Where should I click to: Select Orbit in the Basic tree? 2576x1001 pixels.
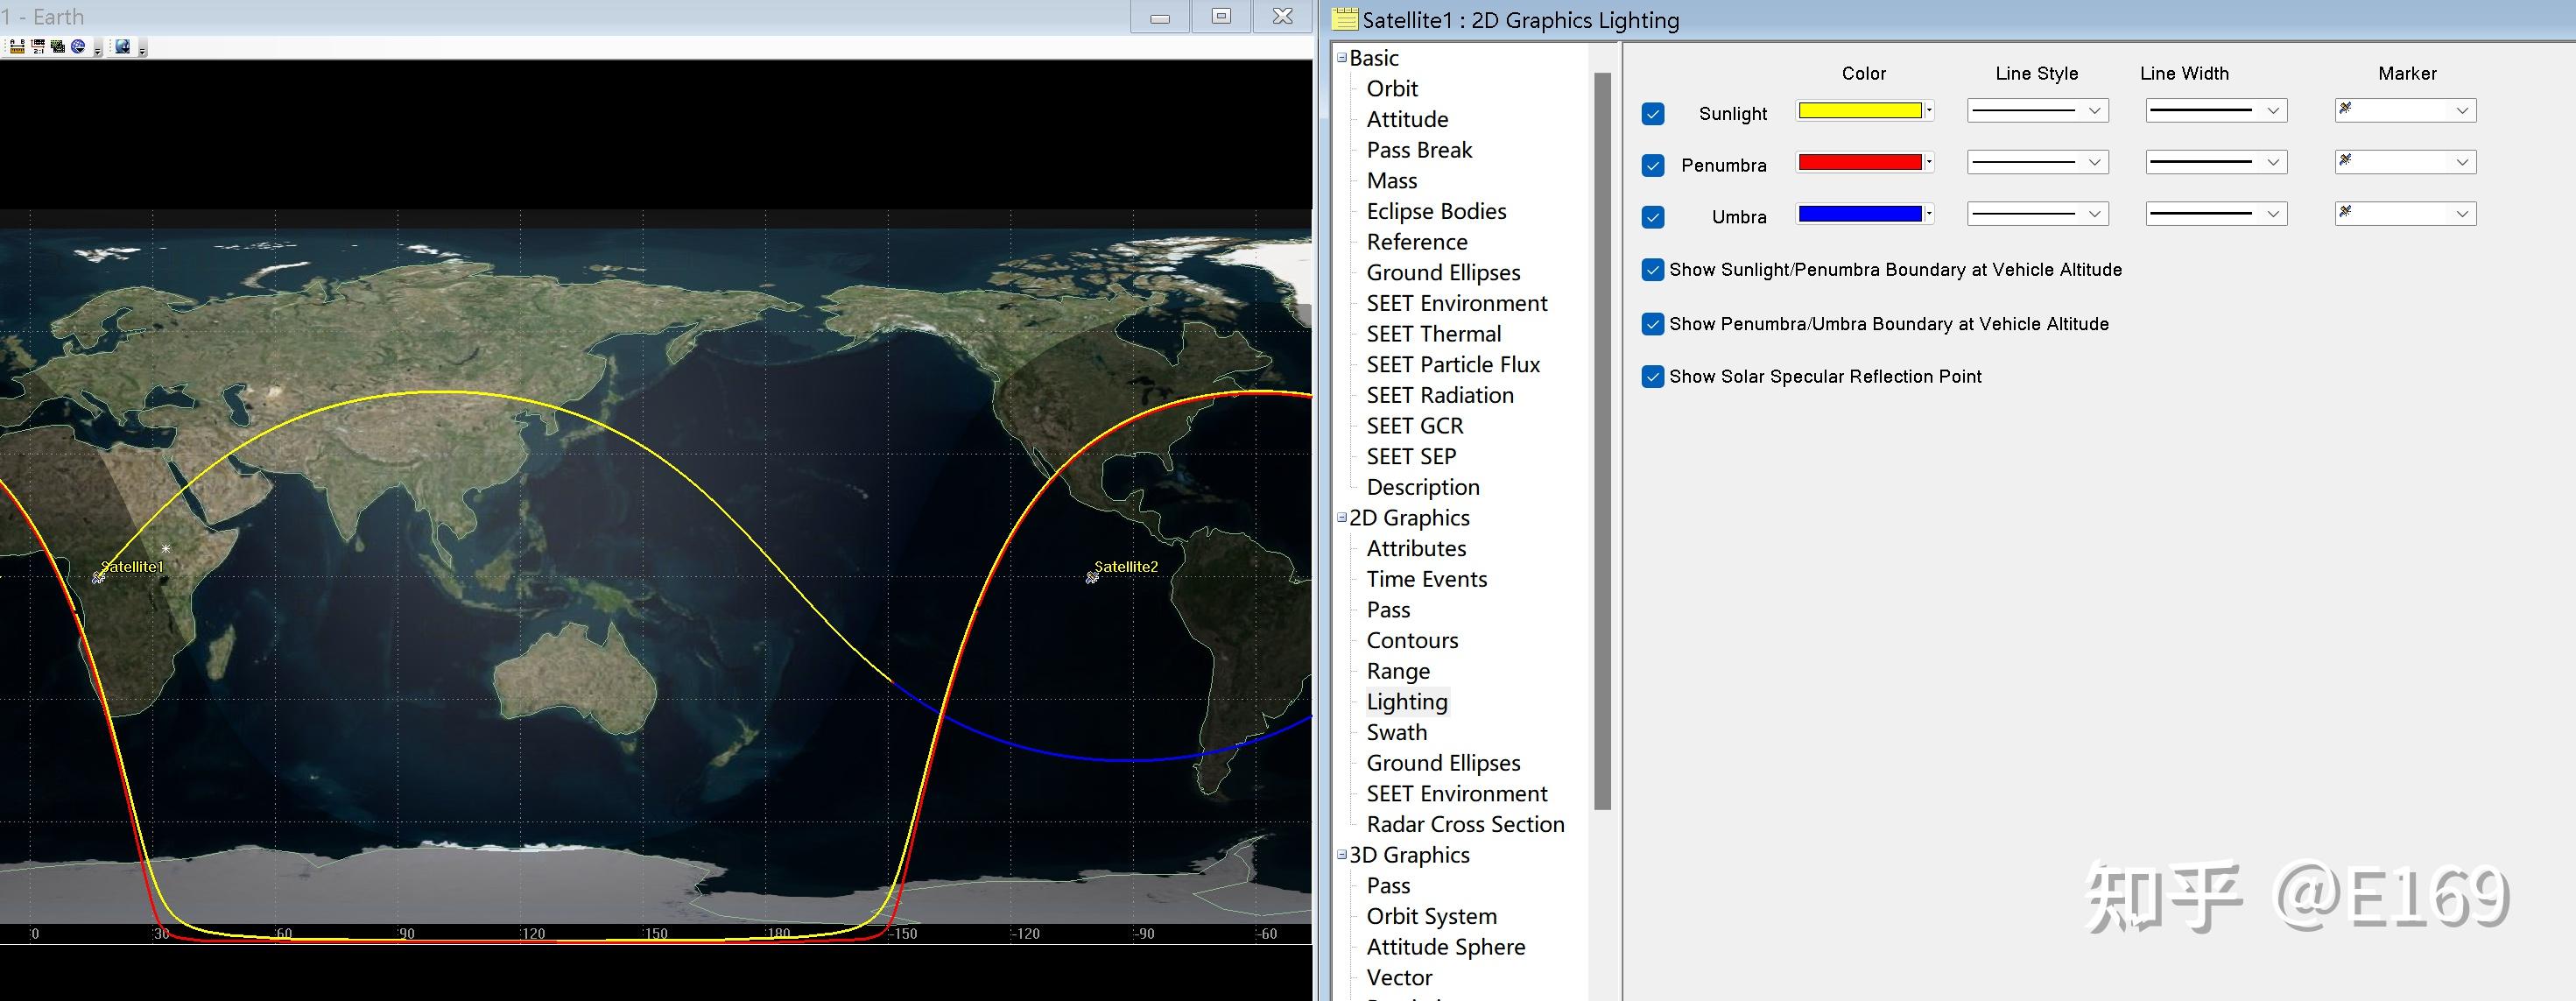click(x=1392, y=89)
